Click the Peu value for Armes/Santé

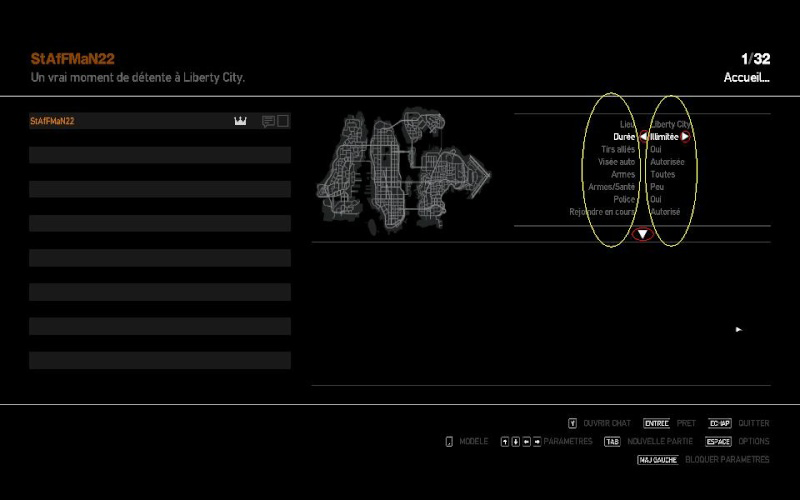657,187
